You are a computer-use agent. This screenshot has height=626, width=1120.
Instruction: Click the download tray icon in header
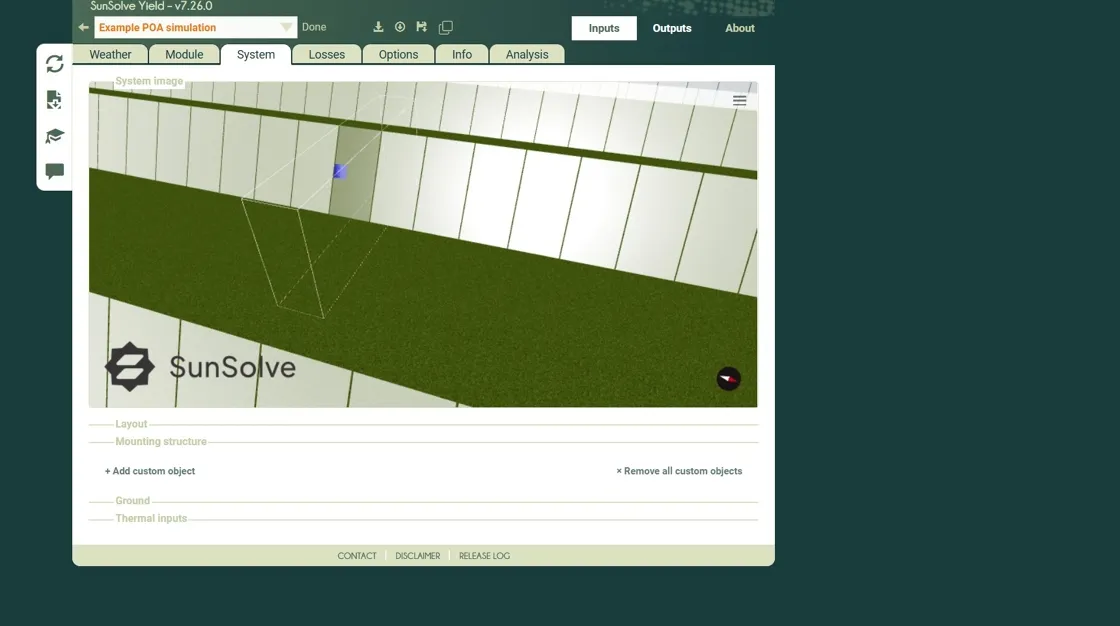tap(378, 27)
